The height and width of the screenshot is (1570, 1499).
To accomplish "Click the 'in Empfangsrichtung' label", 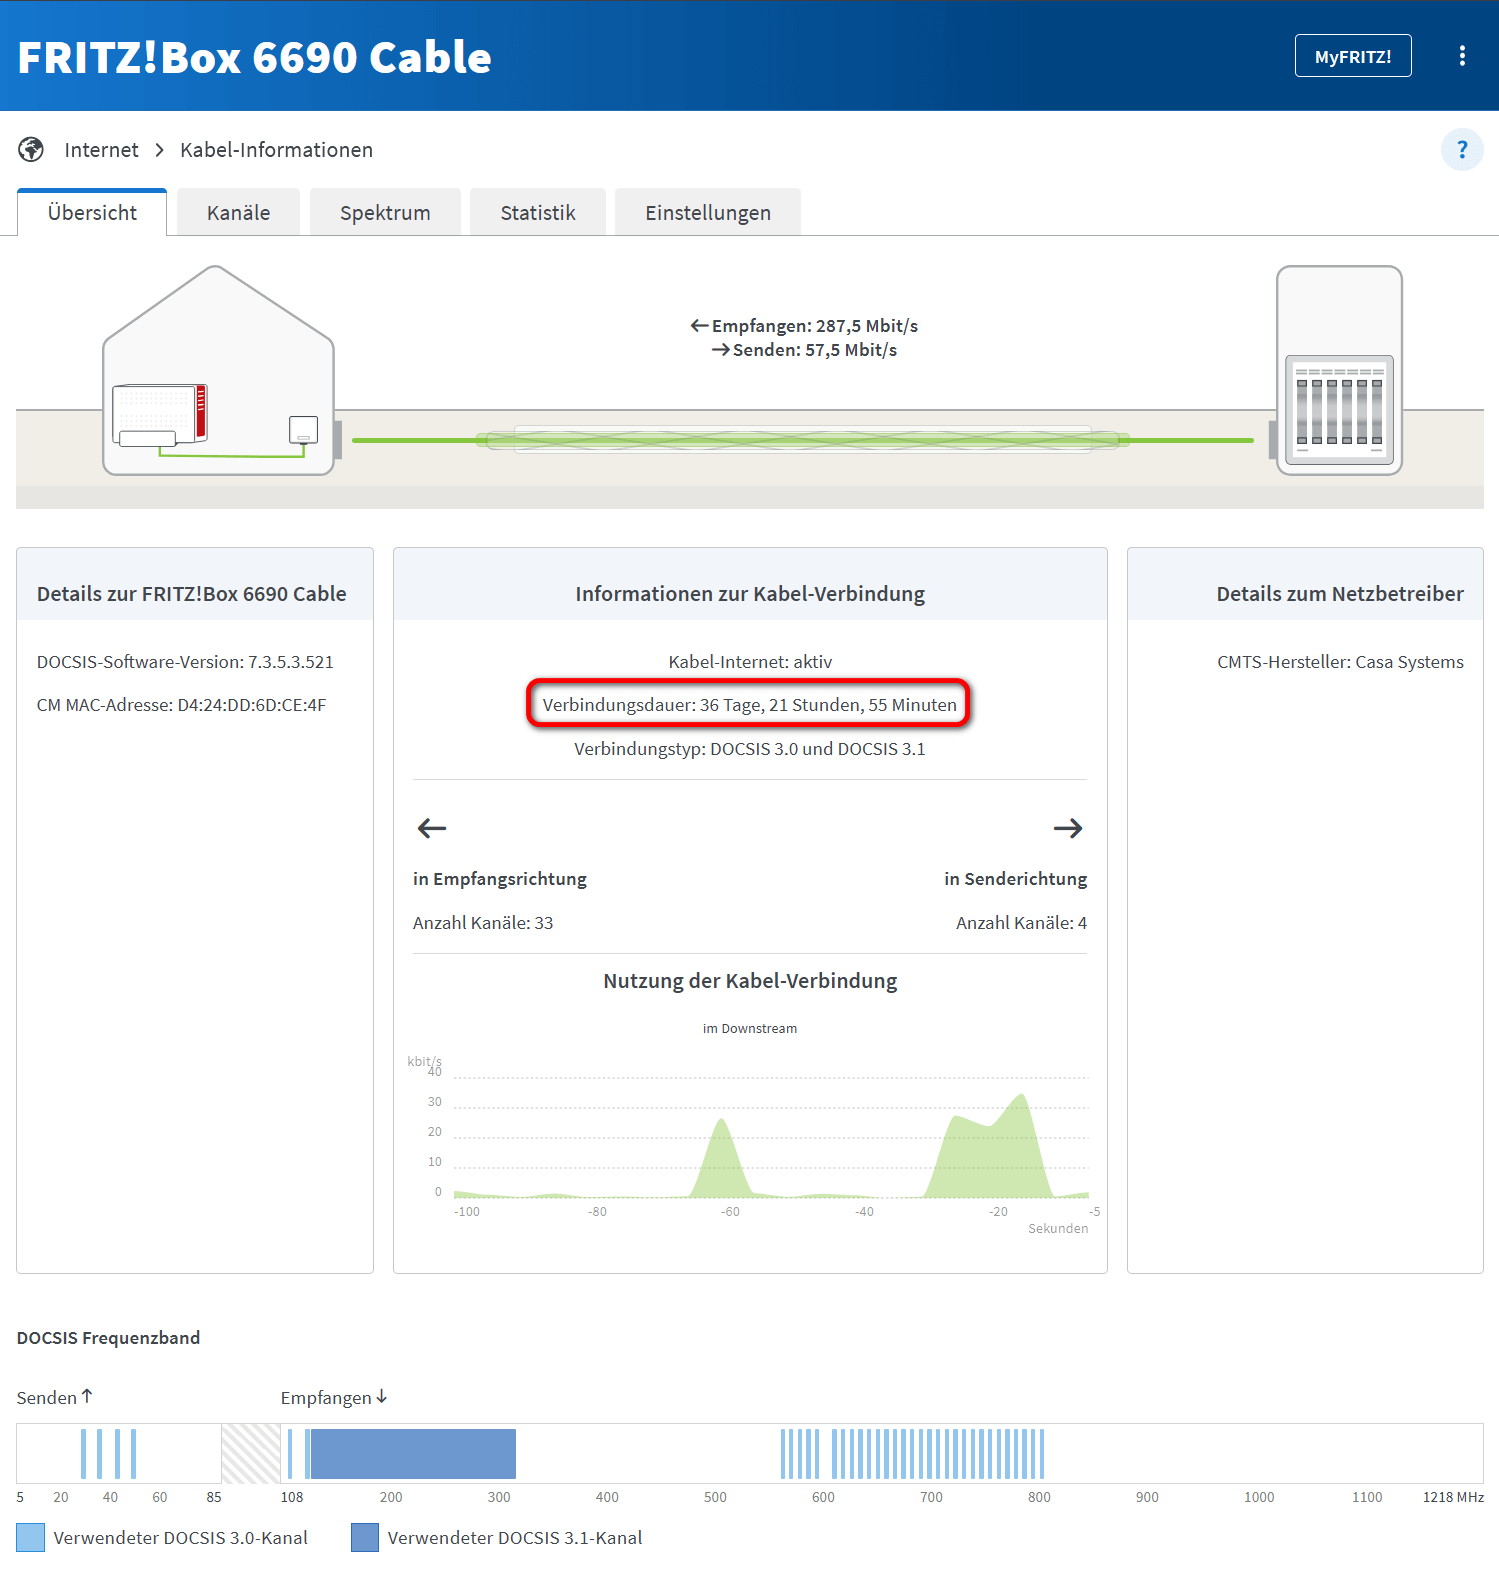I will pos(500,879).
